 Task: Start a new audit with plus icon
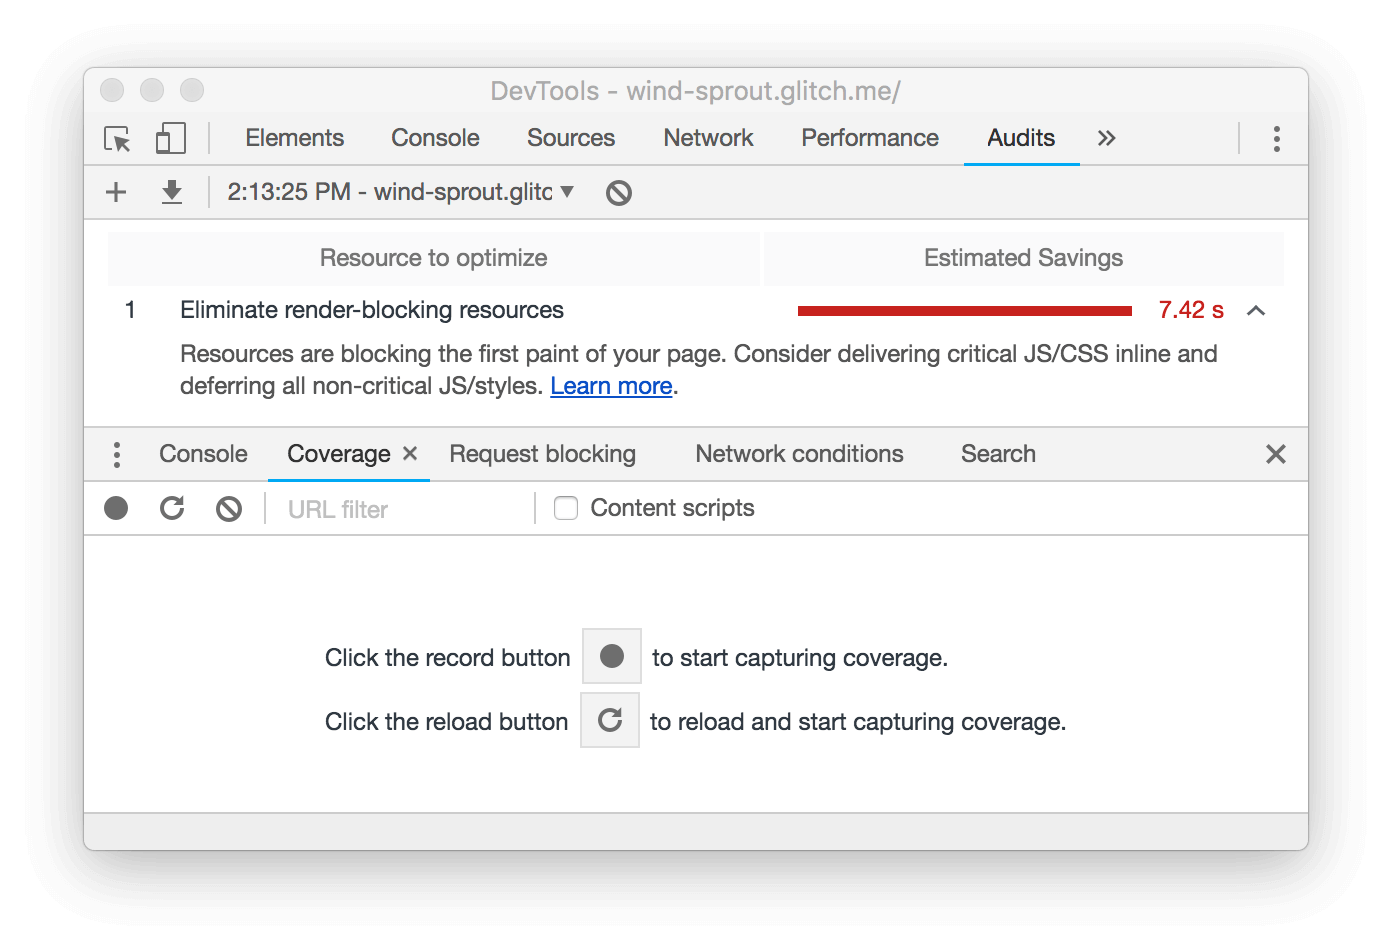pos(116,192)
